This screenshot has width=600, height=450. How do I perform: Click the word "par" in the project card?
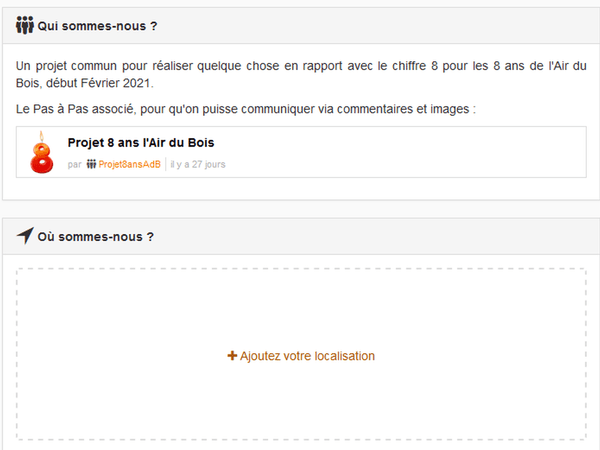[74, 164]
